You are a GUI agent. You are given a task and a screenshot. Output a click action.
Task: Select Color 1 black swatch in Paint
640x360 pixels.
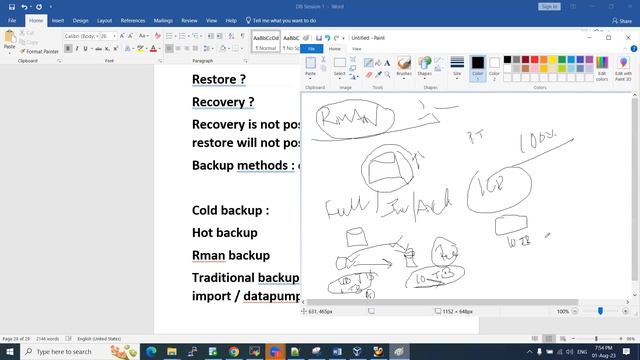tap(478, 68)
